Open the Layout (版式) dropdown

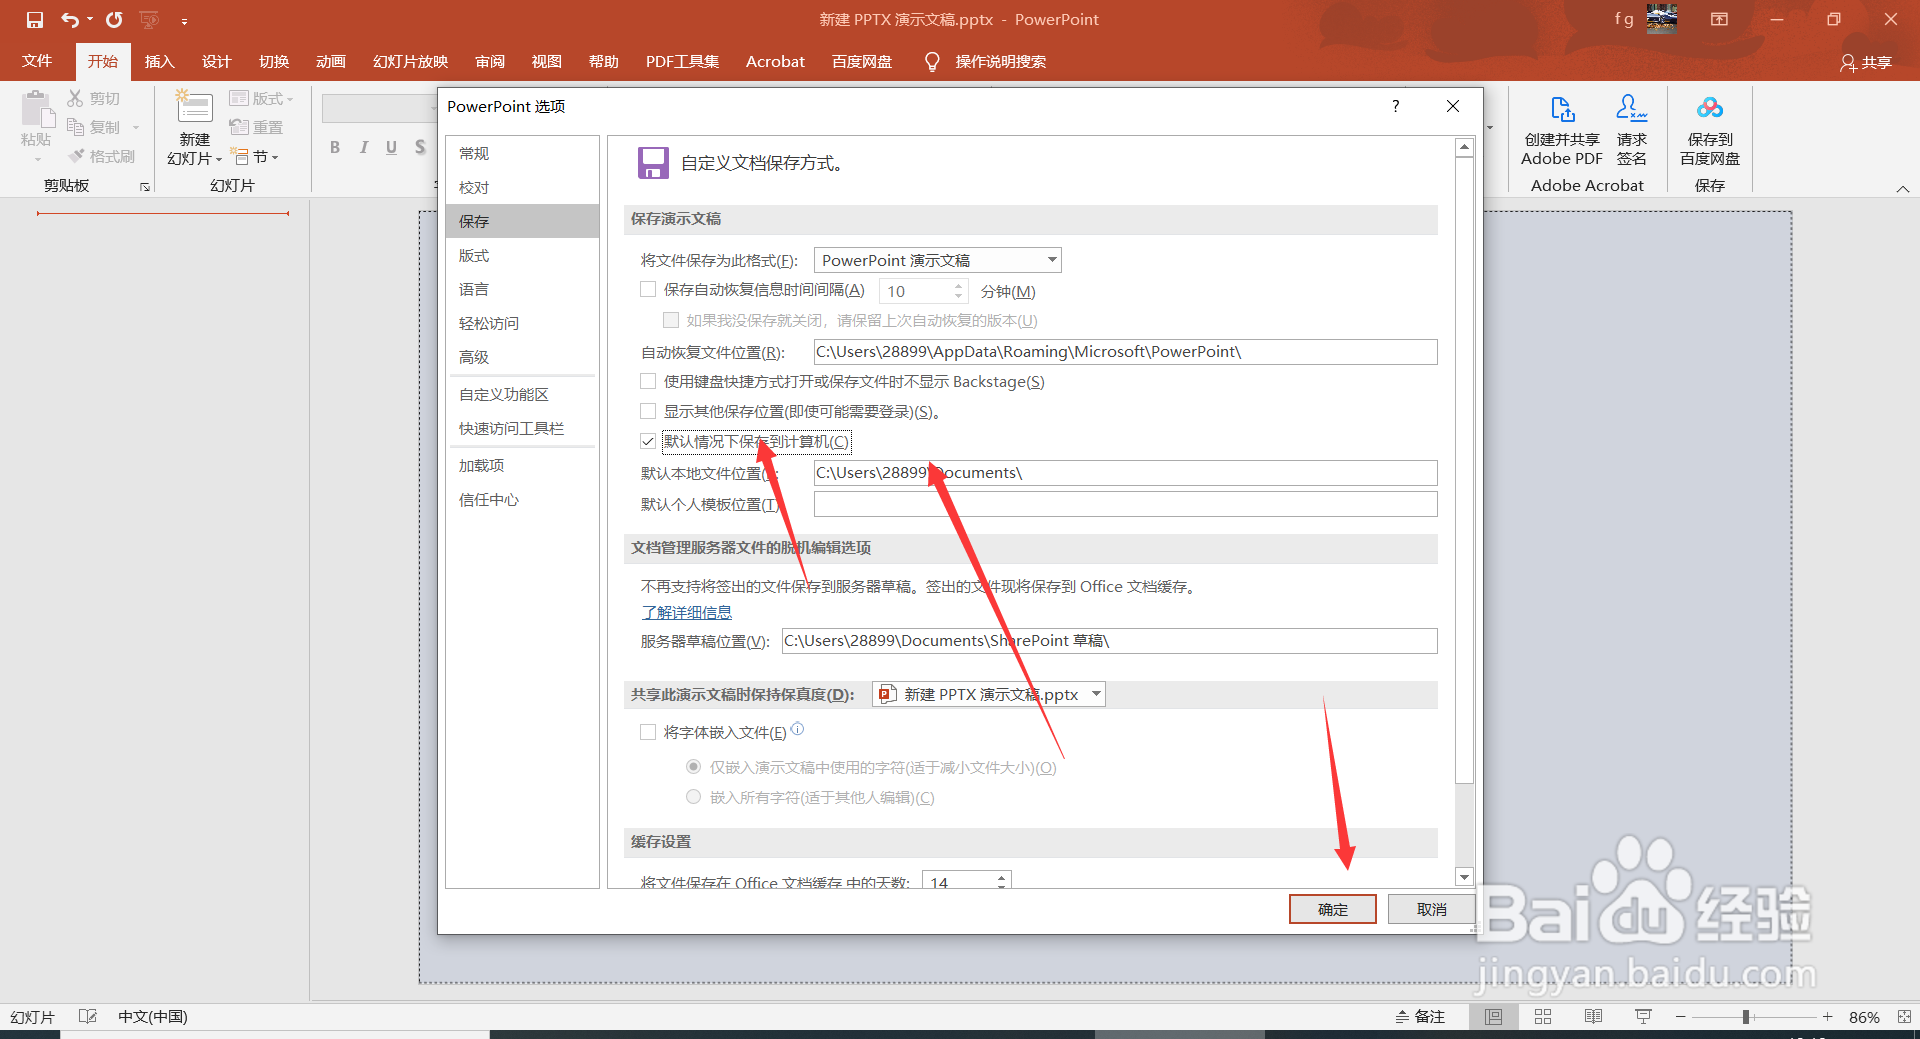coord(261,98)
